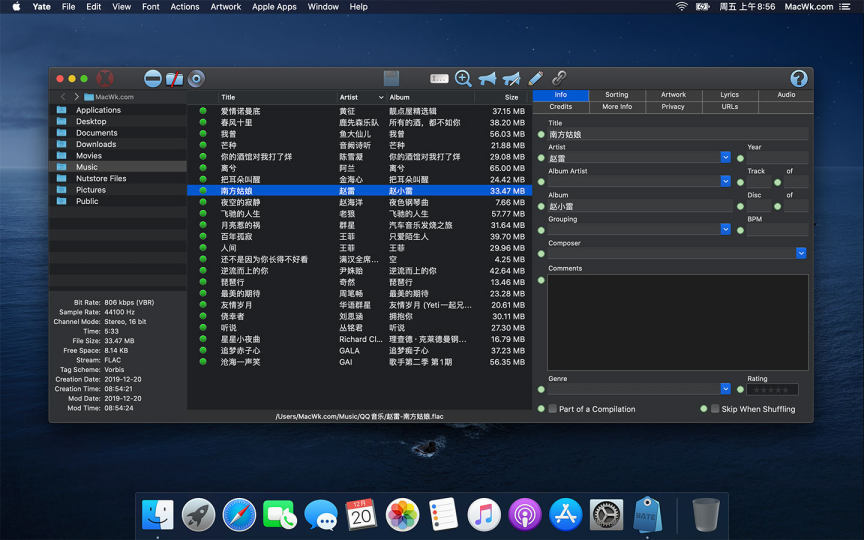This screenshot has width=864, height=540.
Task: Open help via the question mark icon
Action: point(798,78)
